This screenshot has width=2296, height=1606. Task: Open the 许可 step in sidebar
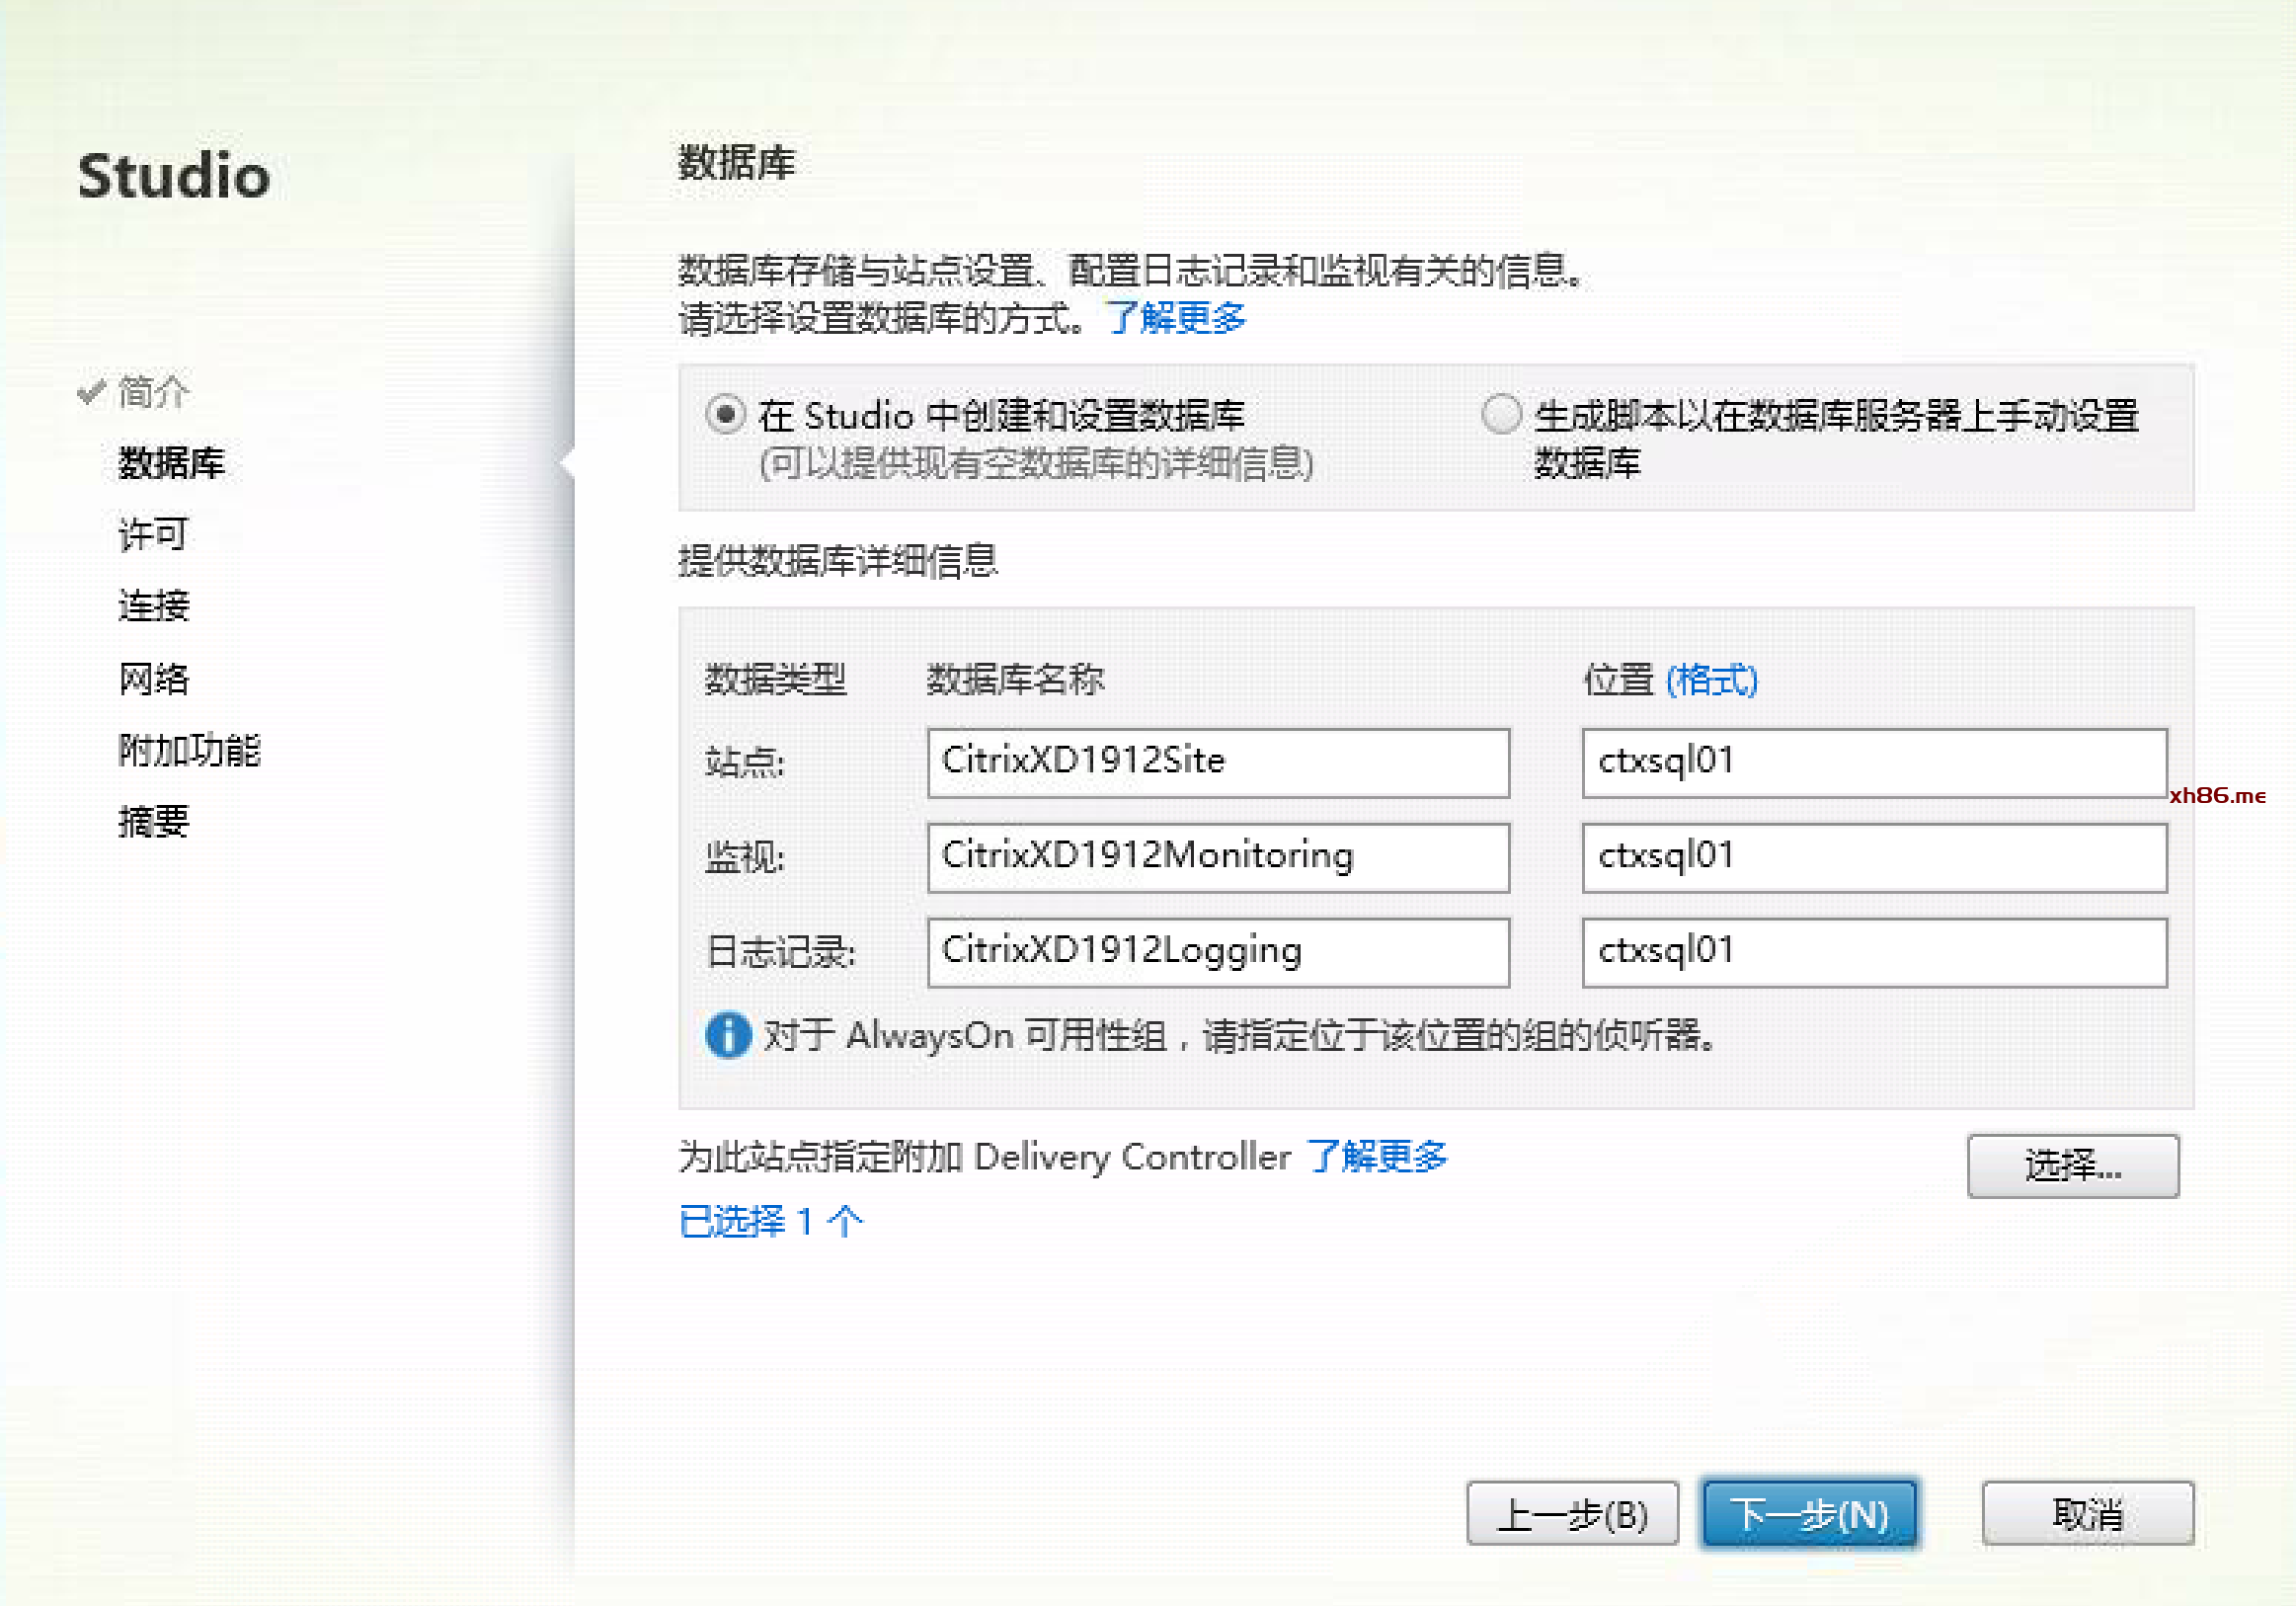tap(153, 534)
